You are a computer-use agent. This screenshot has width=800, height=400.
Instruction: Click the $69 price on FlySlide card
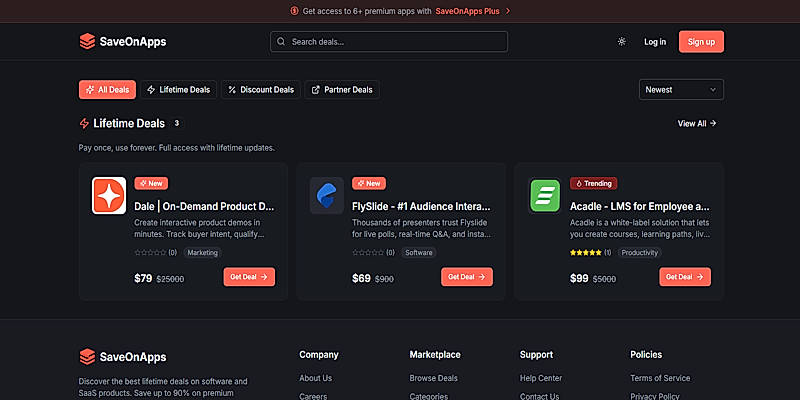[361, 279]
